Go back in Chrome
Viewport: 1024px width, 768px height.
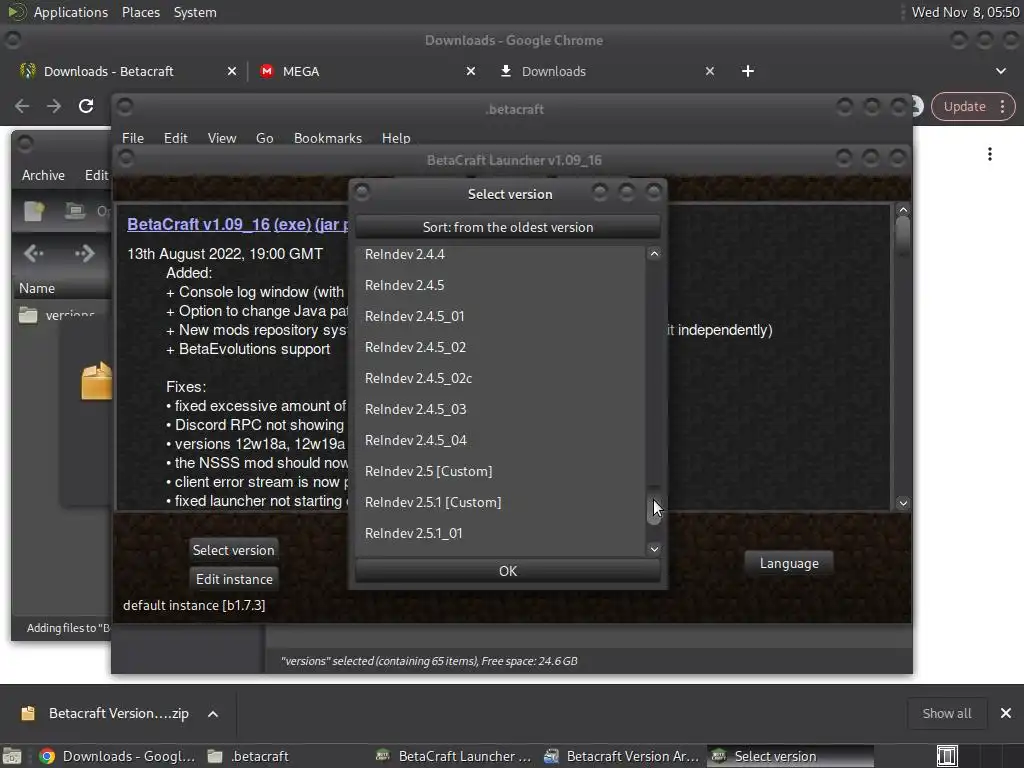pyautogui.click(x=22, y=106)
